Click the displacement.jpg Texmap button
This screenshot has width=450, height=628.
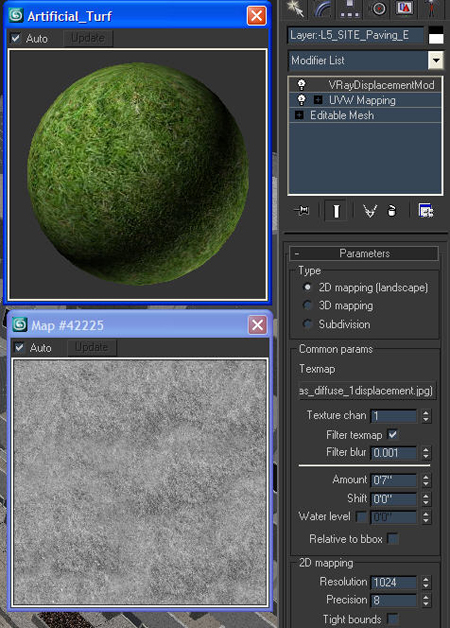(367, 390)
